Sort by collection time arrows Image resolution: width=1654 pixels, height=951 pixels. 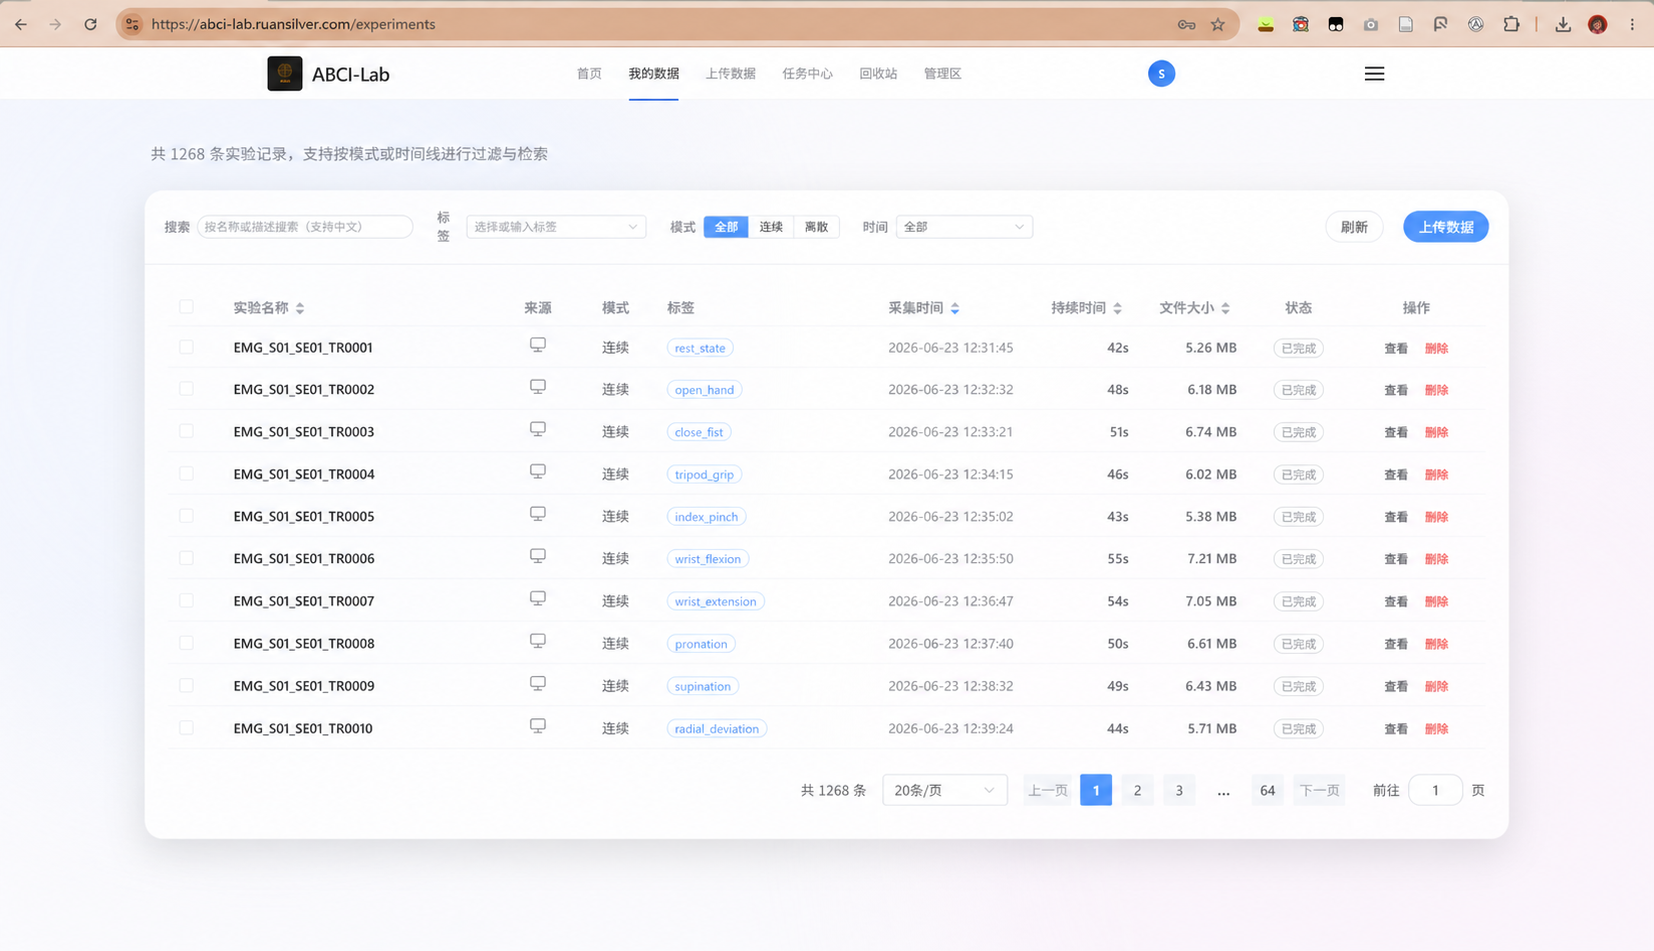pos(955,308)
